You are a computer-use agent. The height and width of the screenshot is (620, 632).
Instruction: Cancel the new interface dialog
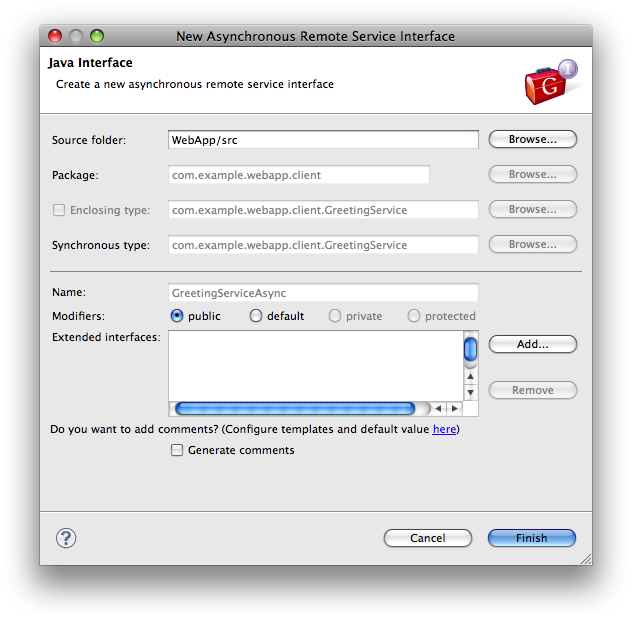coord(427,538)
